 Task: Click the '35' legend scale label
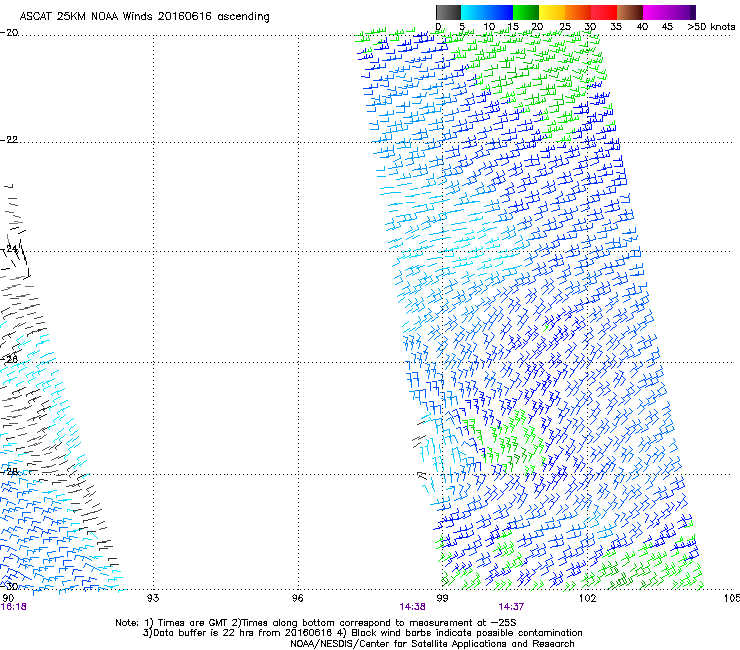click(x=616, y=27)
